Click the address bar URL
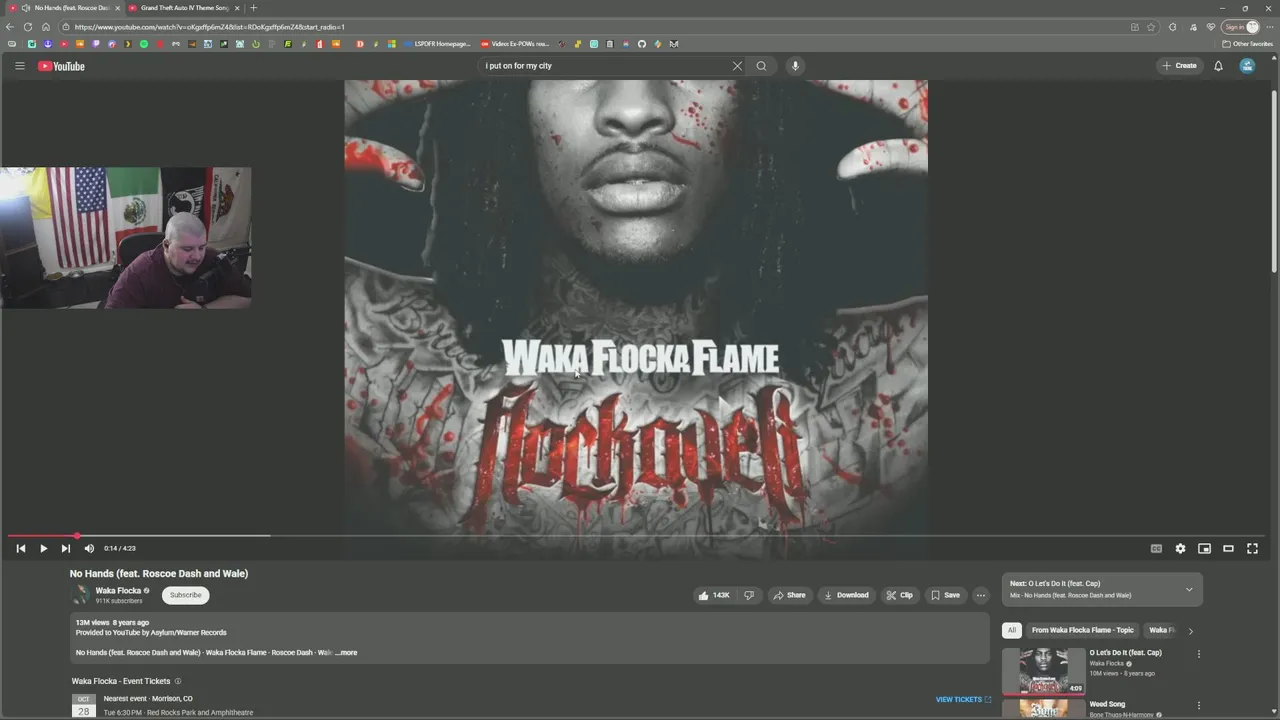Screen dimensions: 1280x720 tap(209, 27)
